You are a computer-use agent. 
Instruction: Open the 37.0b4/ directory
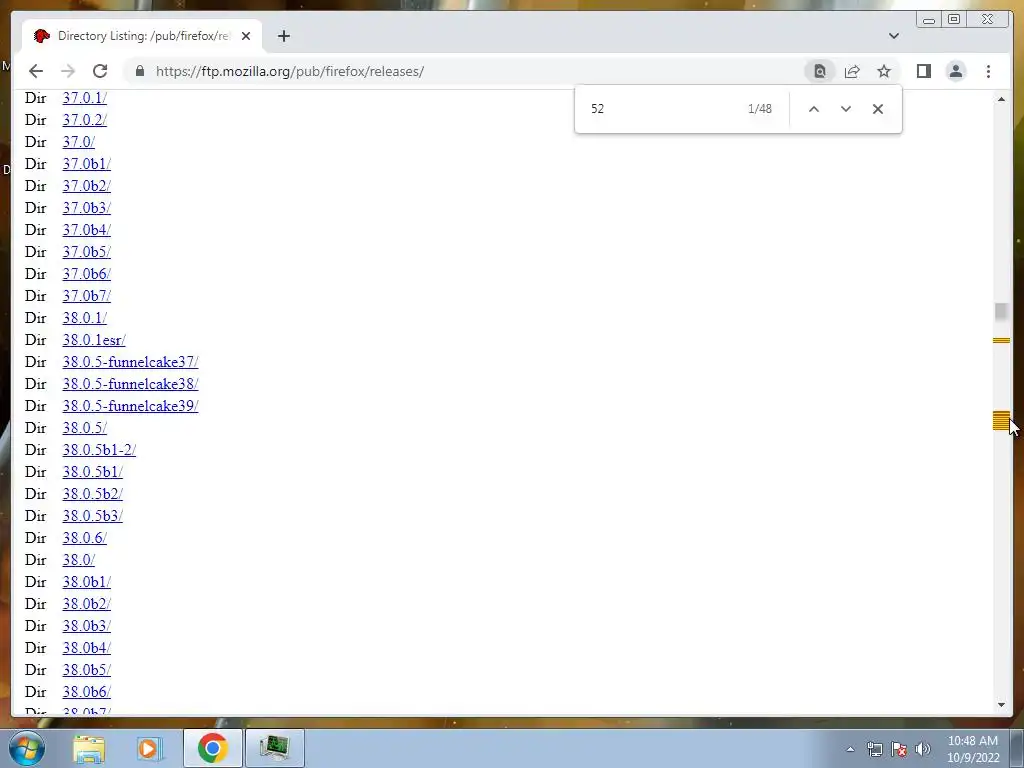pos(86,230)
